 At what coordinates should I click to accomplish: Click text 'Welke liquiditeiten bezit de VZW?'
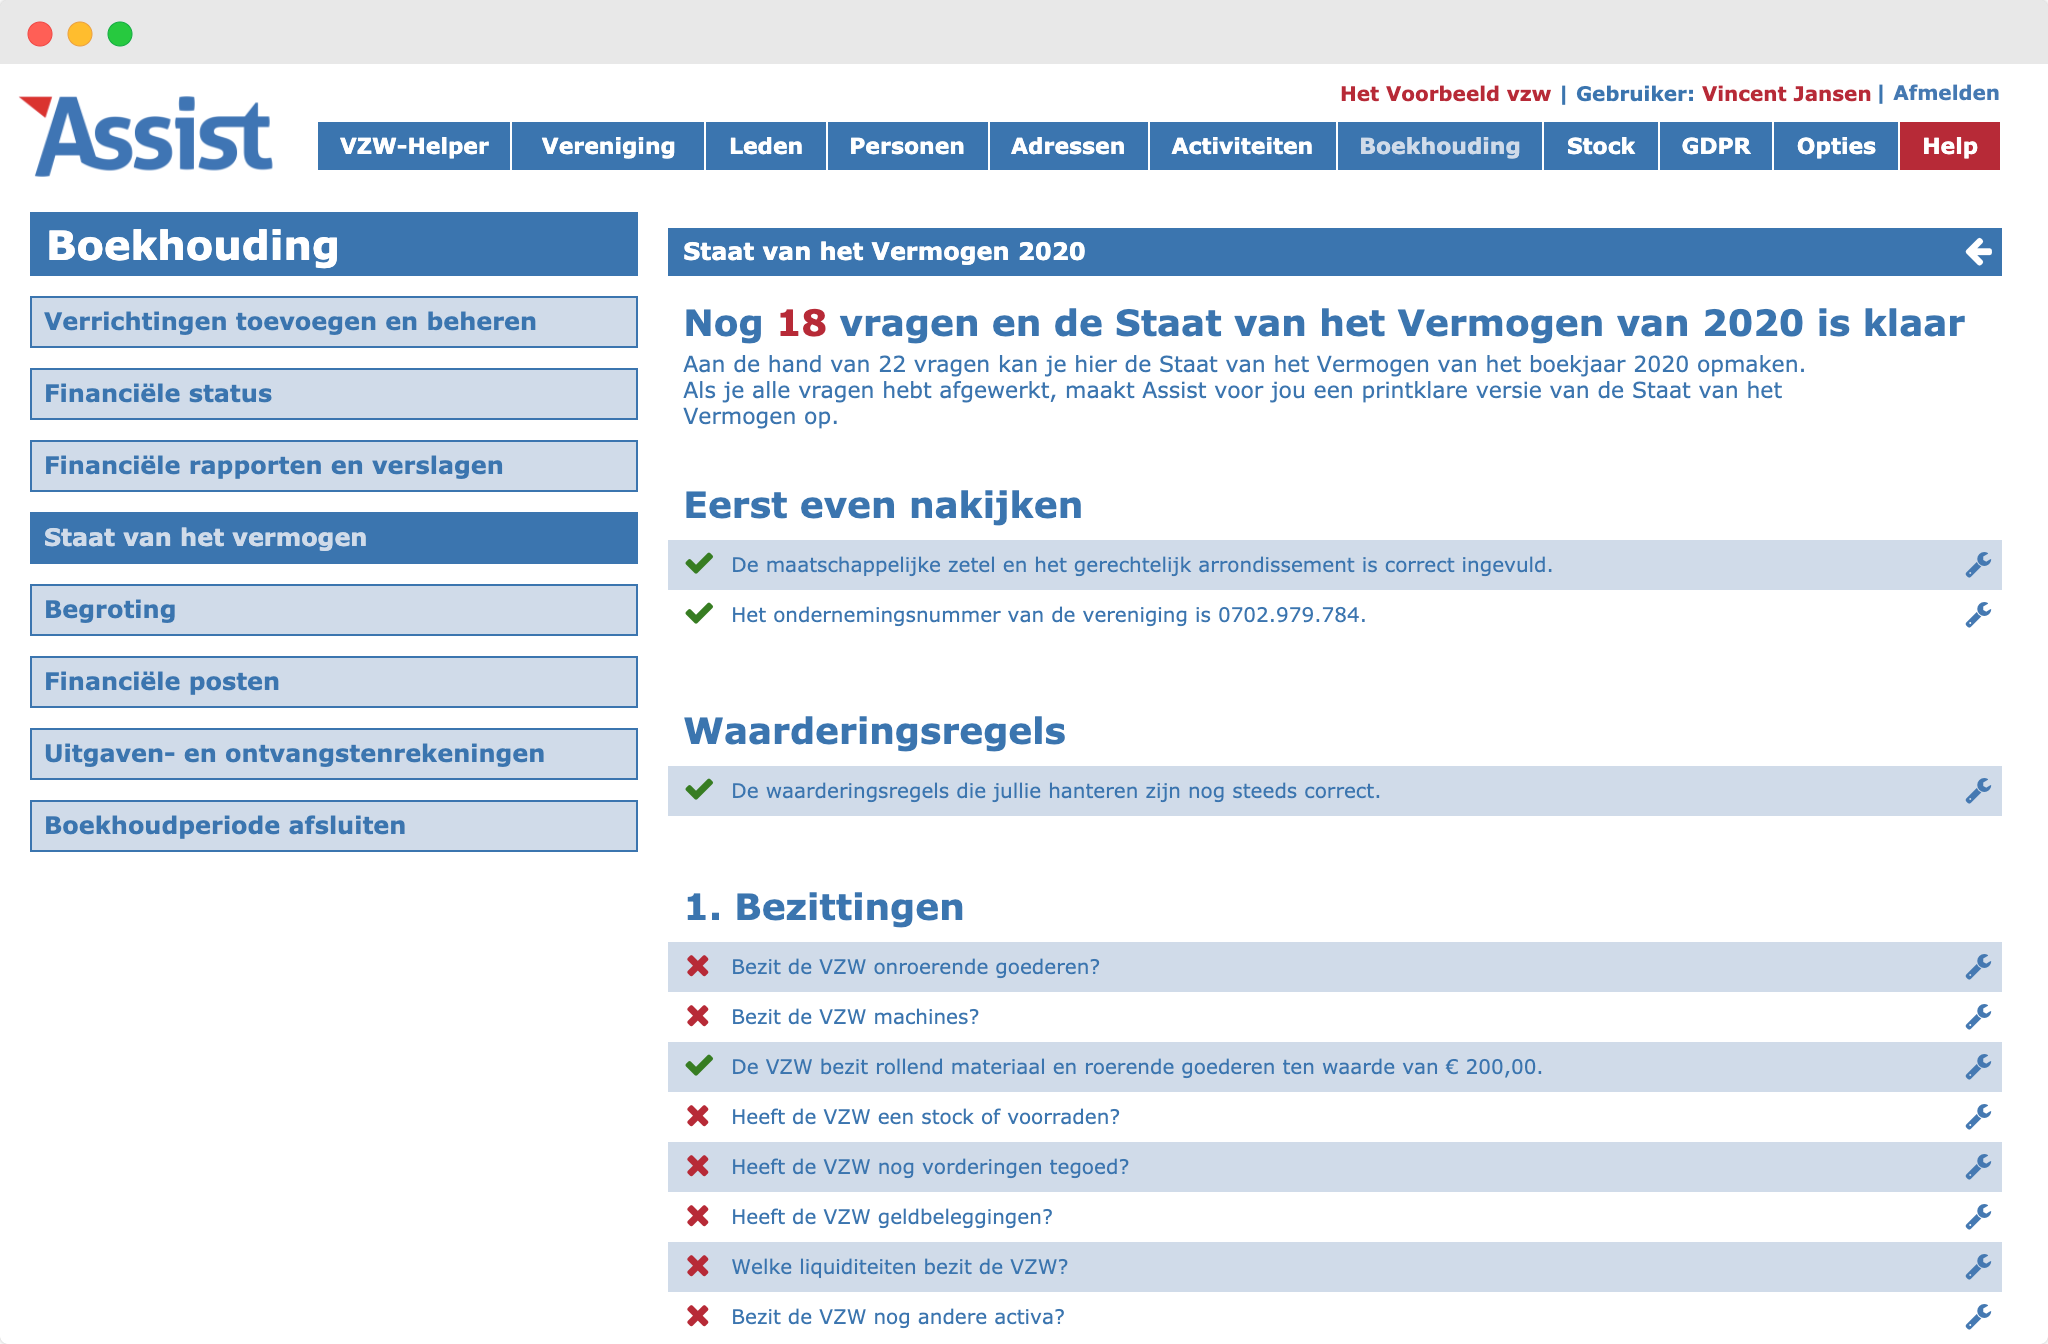[x=900, y=1267]
